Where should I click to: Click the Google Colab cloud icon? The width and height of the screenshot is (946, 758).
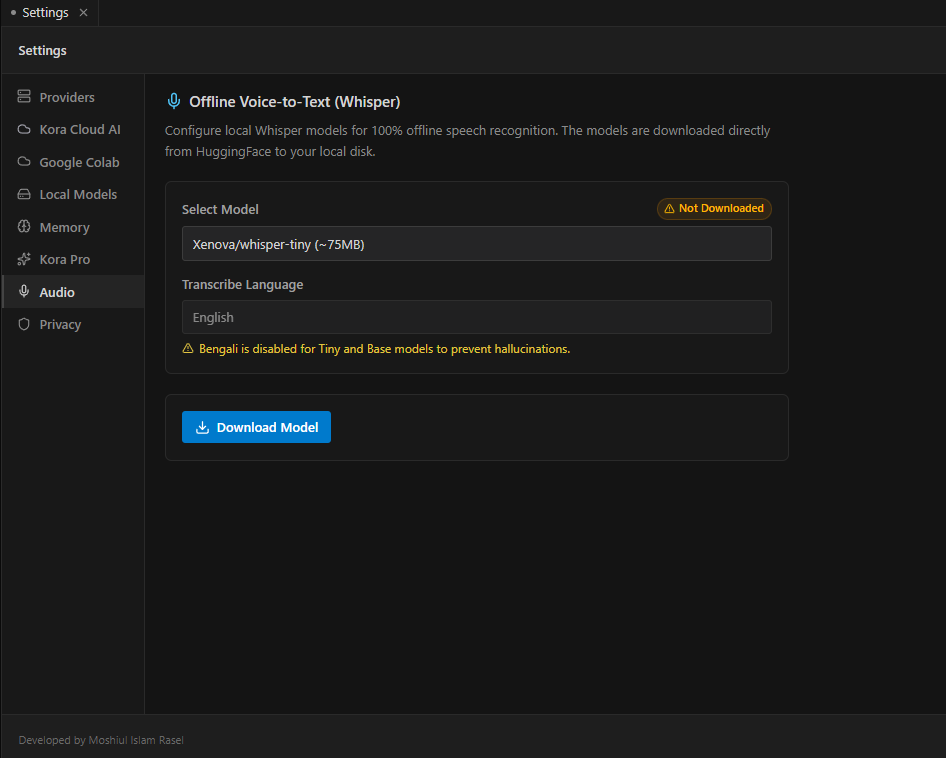pyautogui.click(x=24, y=162)
